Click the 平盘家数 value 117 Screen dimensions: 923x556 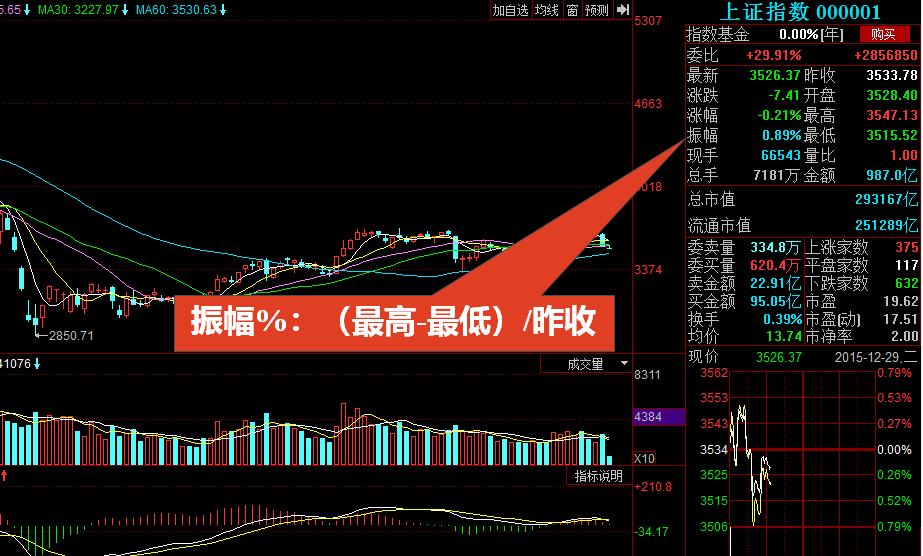pyautogui.click(x=907, y=265)
